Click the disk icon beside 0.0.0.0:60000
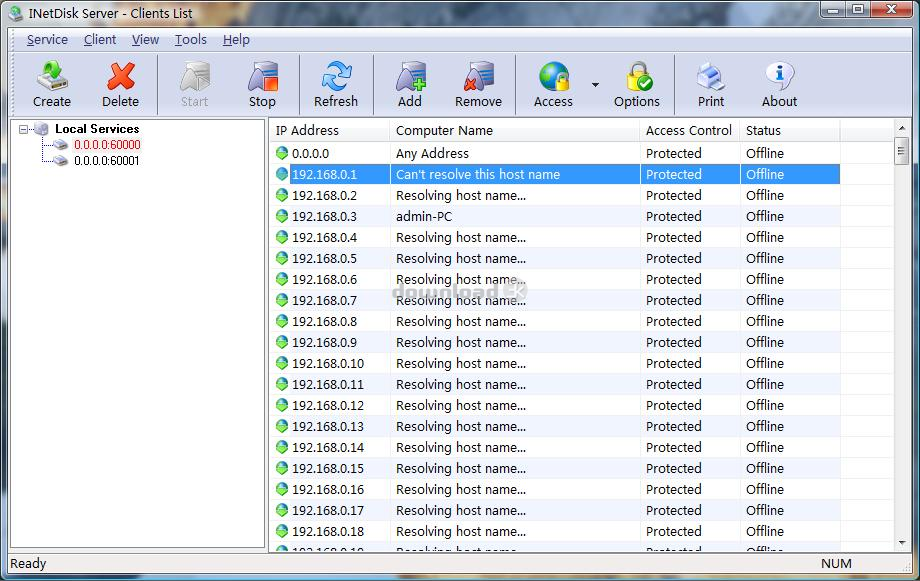The height and width of the screenshot is (581, 920). 61,145
